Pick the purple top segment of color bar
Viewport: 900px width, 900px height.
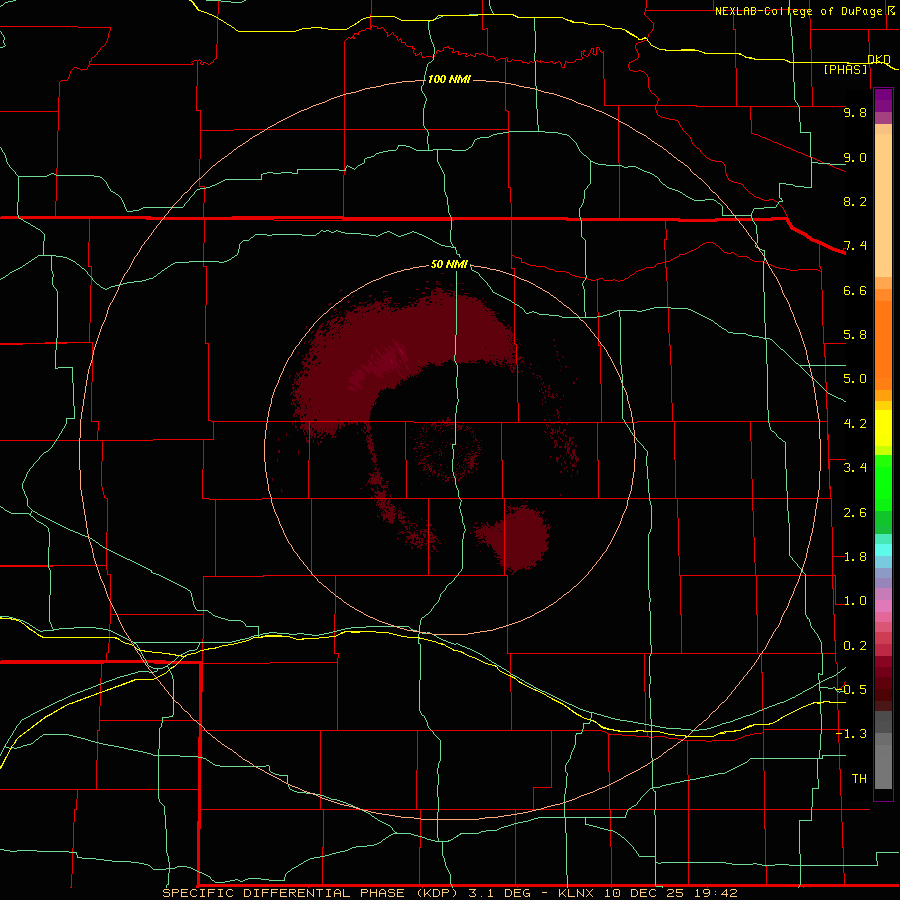click(883, 100)
